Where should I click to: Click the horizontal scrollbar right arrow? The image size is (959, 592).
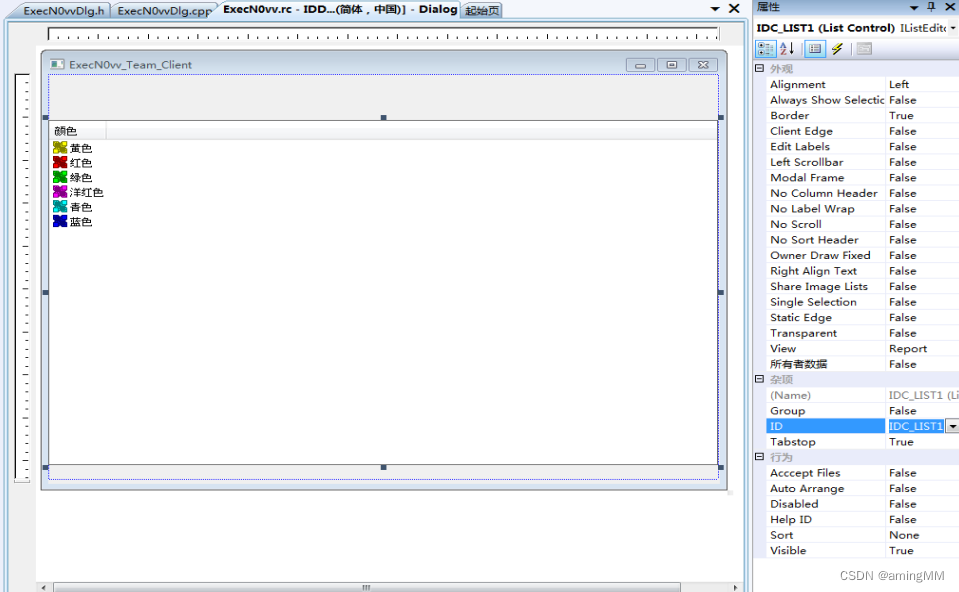pos(735,587)
